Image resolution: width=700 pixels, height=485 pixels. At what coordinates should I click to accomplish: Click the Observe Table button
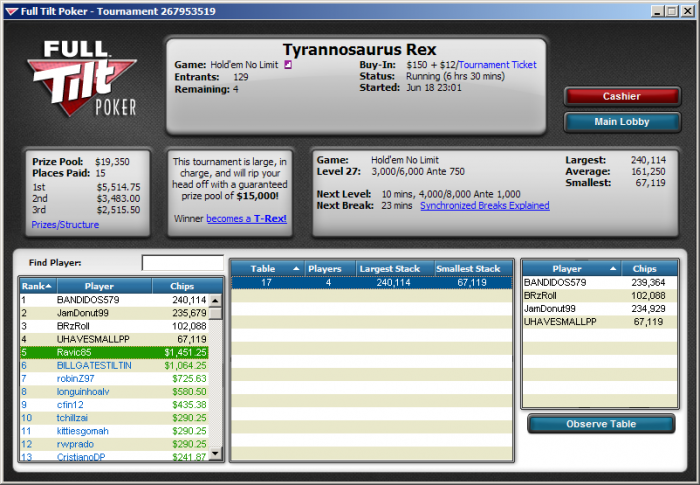tap(601, 424)
